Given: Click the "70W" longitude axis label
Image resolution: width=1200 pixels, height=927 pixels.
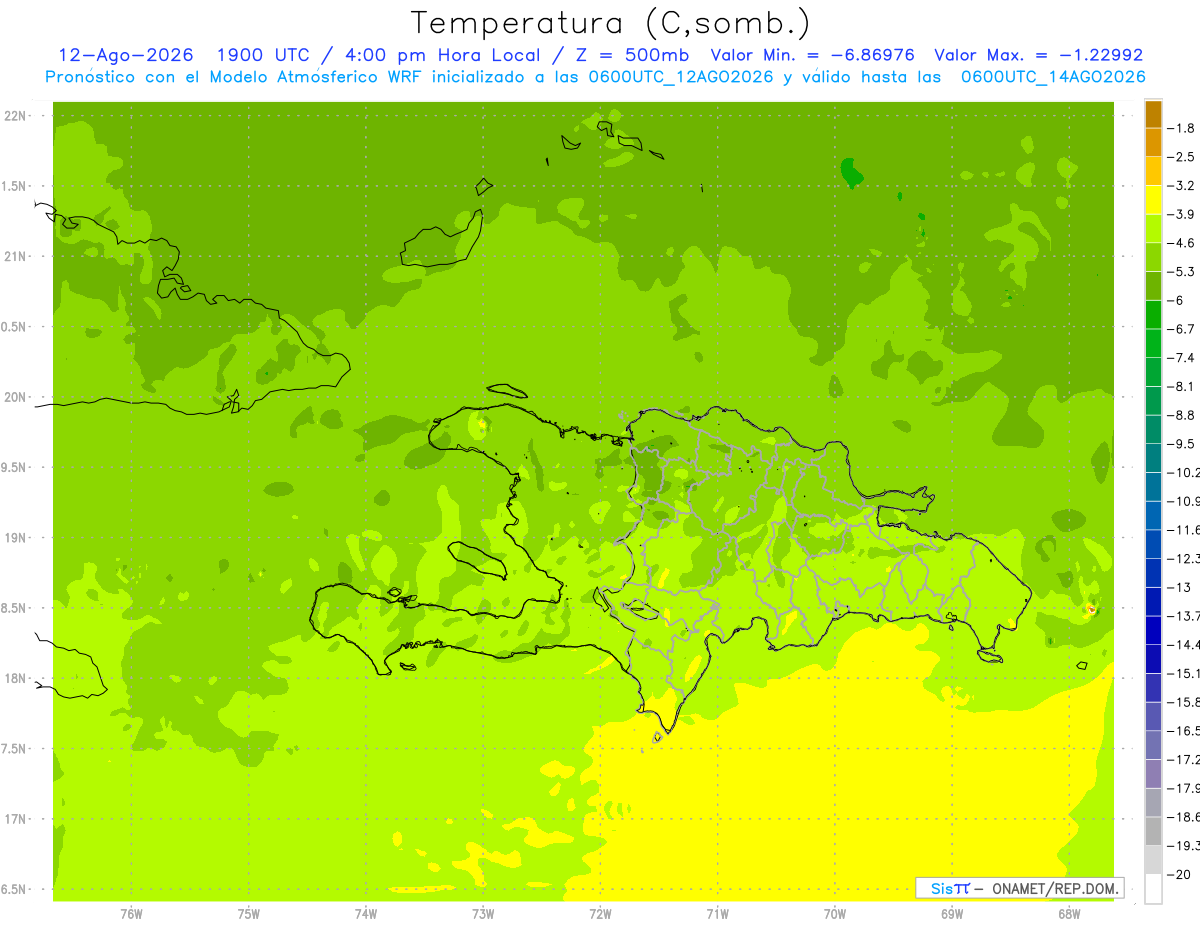Looking at the screenshot, I should point(834,914).
